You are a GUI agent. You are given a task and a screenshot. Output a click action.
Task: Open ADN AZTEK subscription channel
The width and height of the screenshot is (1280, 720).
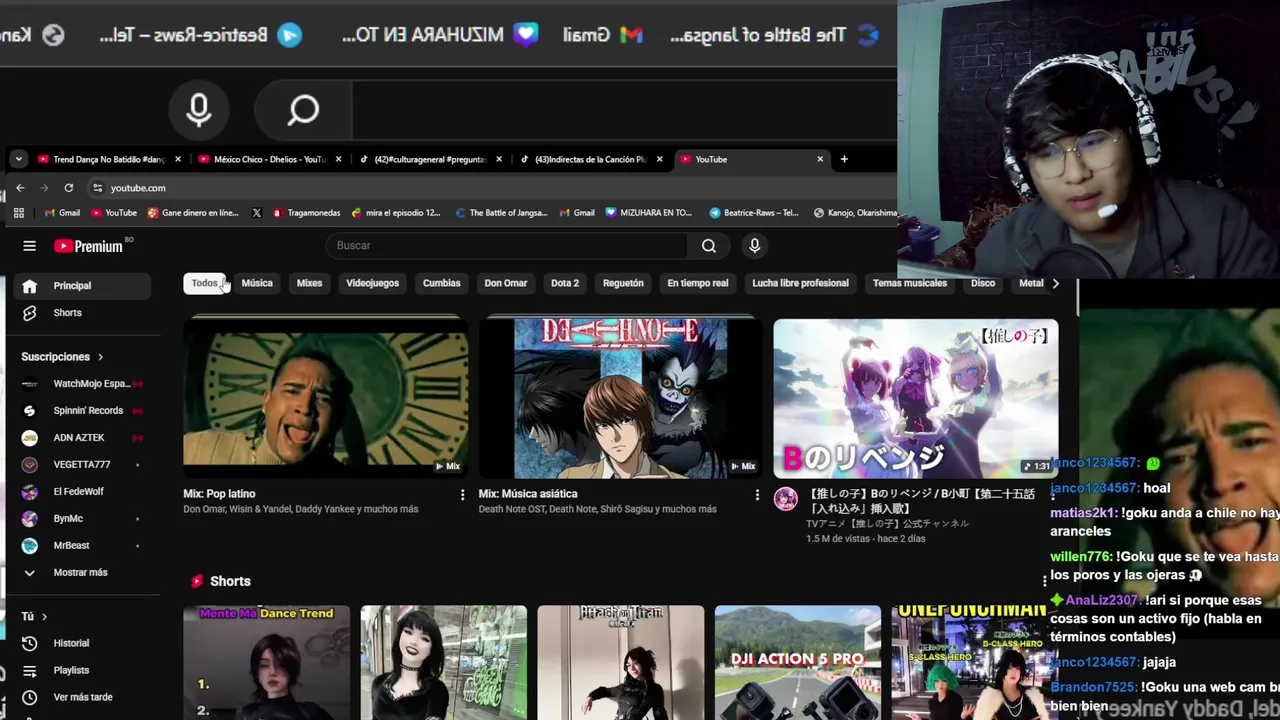[x=82, y=438]
